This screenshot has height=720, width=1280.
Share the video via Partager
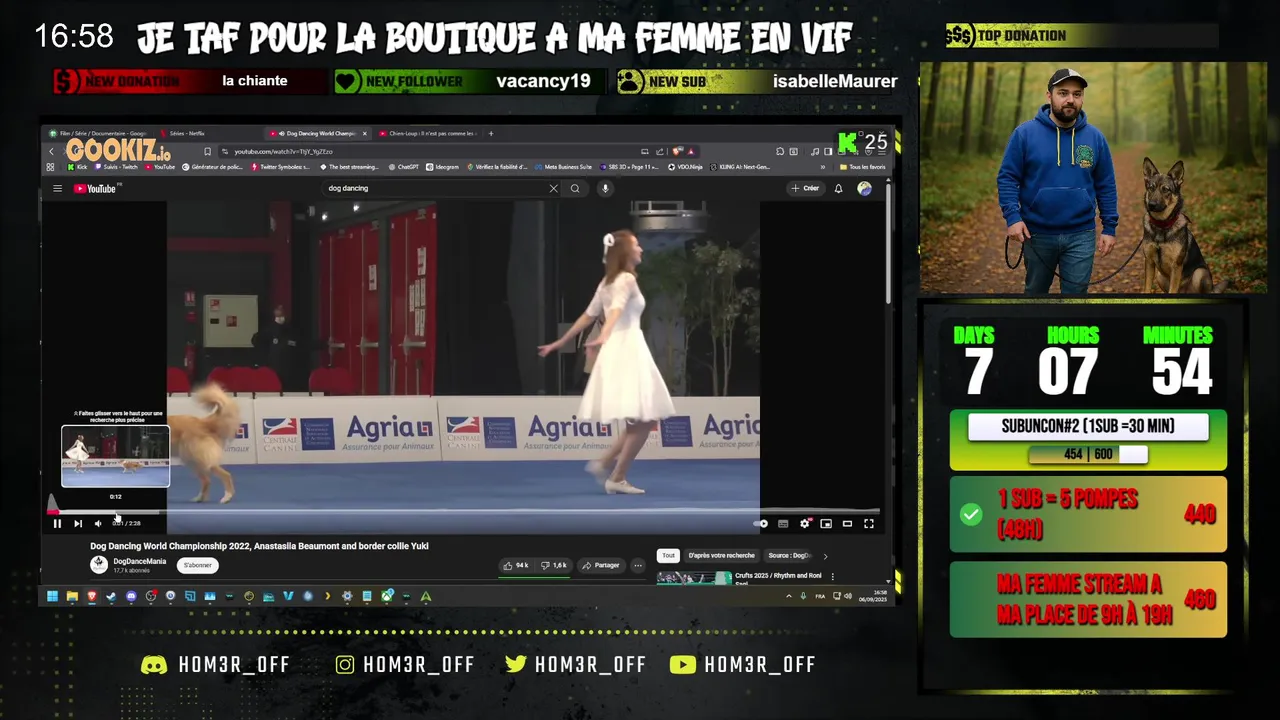click(x=601, y=565)
